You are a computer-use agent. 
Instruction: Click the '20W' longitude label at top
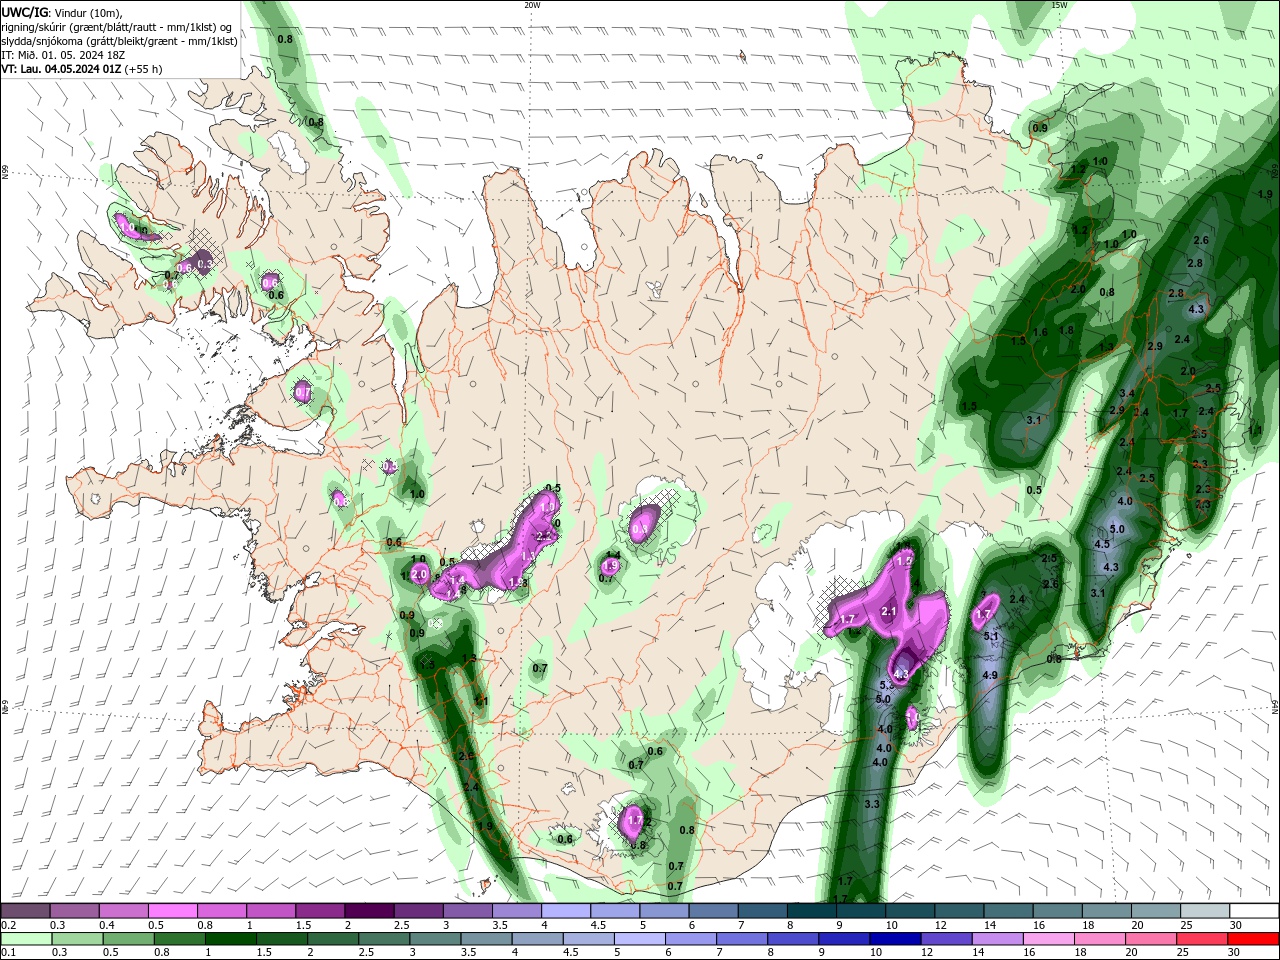tap(532, 5)
